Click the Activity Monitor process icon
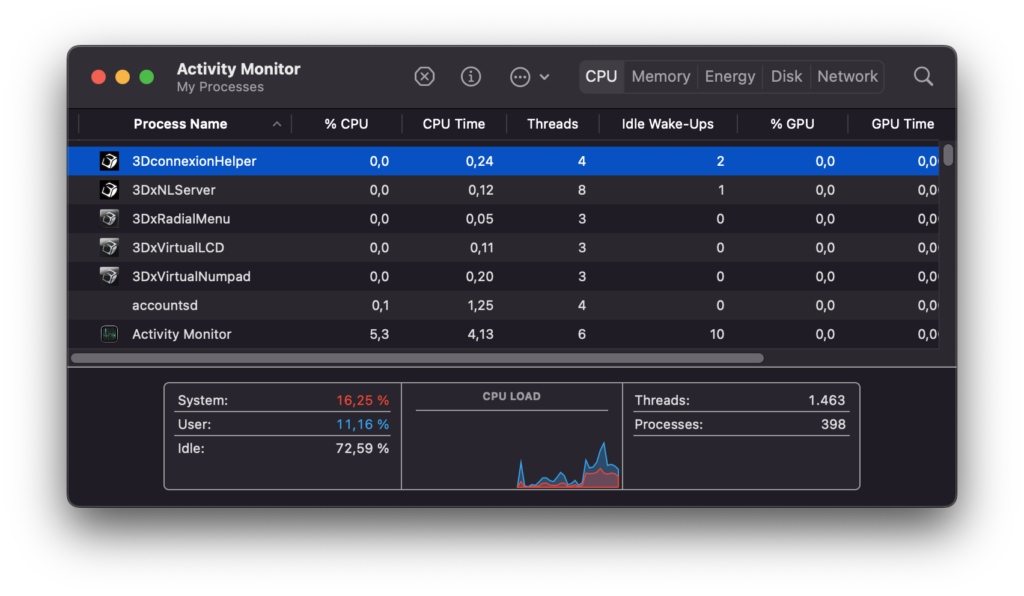1024x596 pixels. point(109,334)
